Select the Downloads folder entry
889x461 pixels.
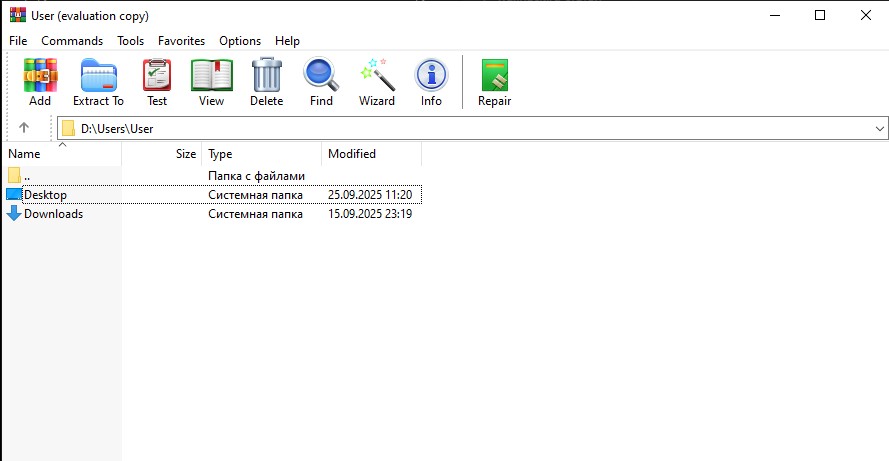pos(53,214)
